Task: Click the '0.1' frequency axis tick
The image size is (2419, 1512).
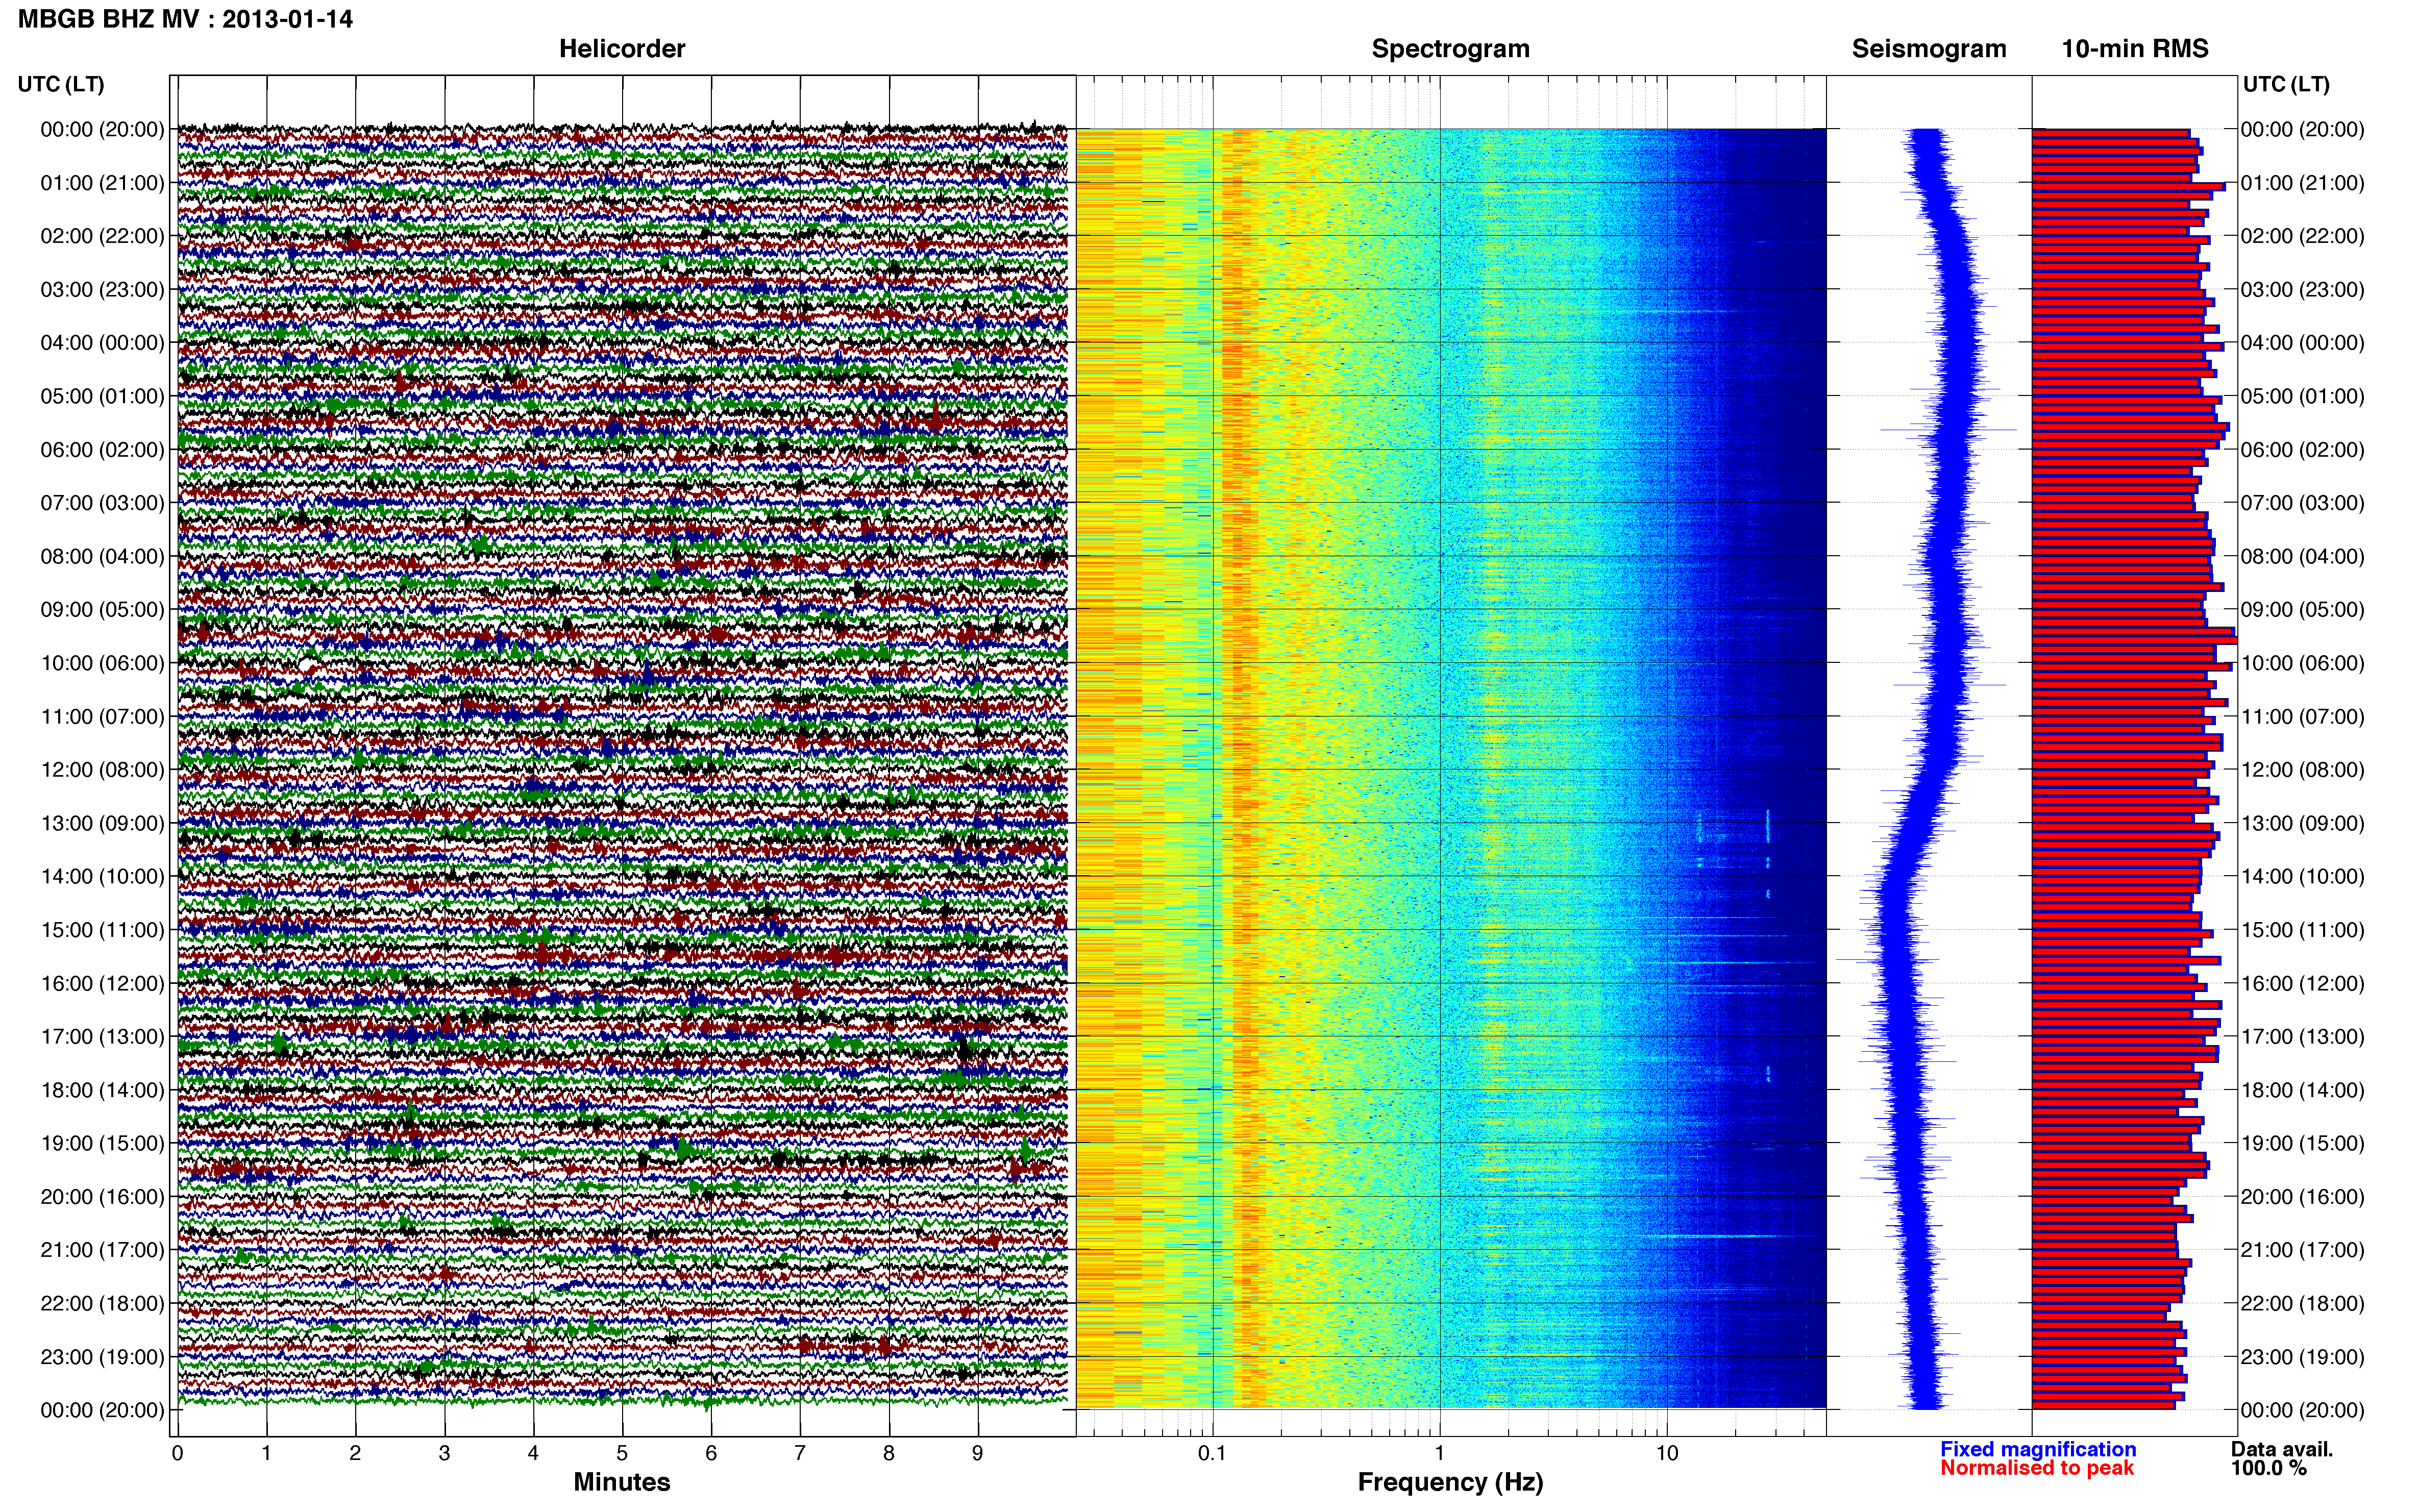Action: tap(1212, 1453)
